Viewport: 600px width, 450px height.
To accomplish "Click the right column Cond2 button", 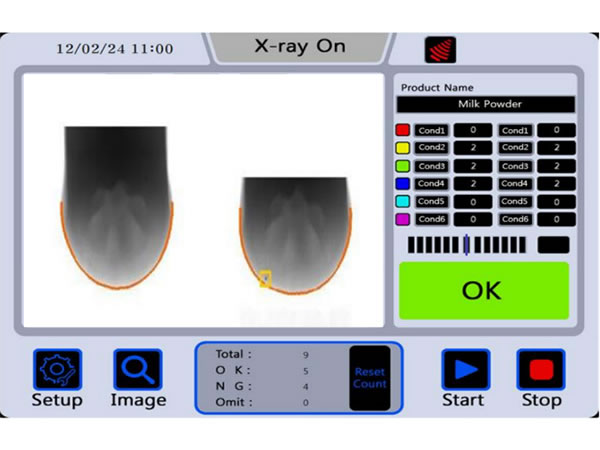I will [x=515, y=148].
